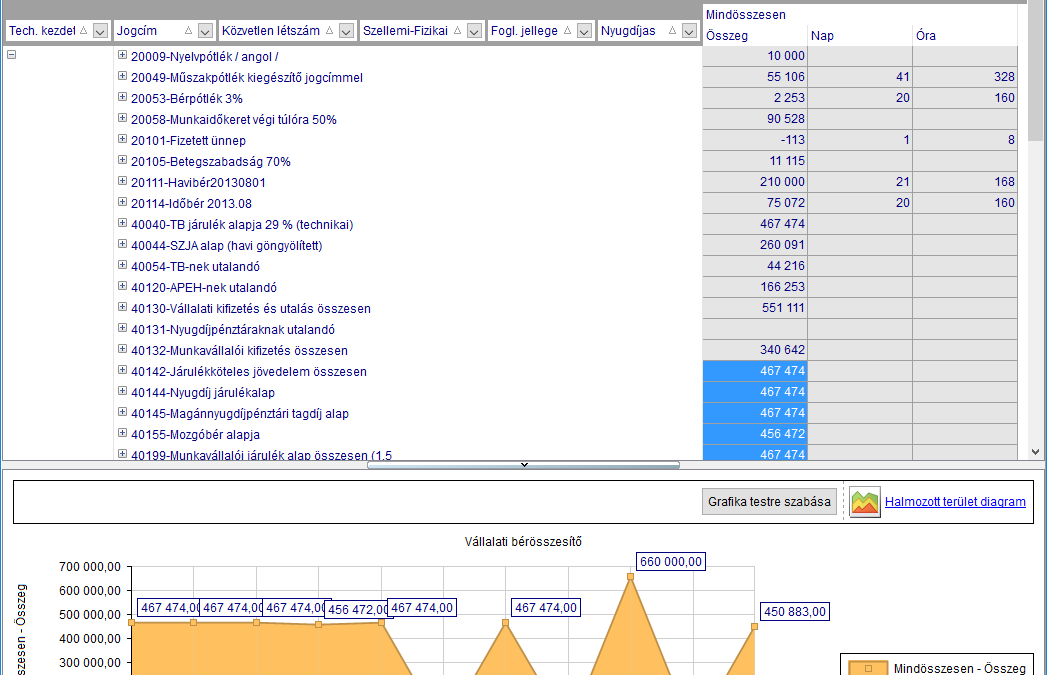This screenshot has width=1047, height=675.
Task: Sort Jogcím column via triangle icon
Action: coord(188,31)
